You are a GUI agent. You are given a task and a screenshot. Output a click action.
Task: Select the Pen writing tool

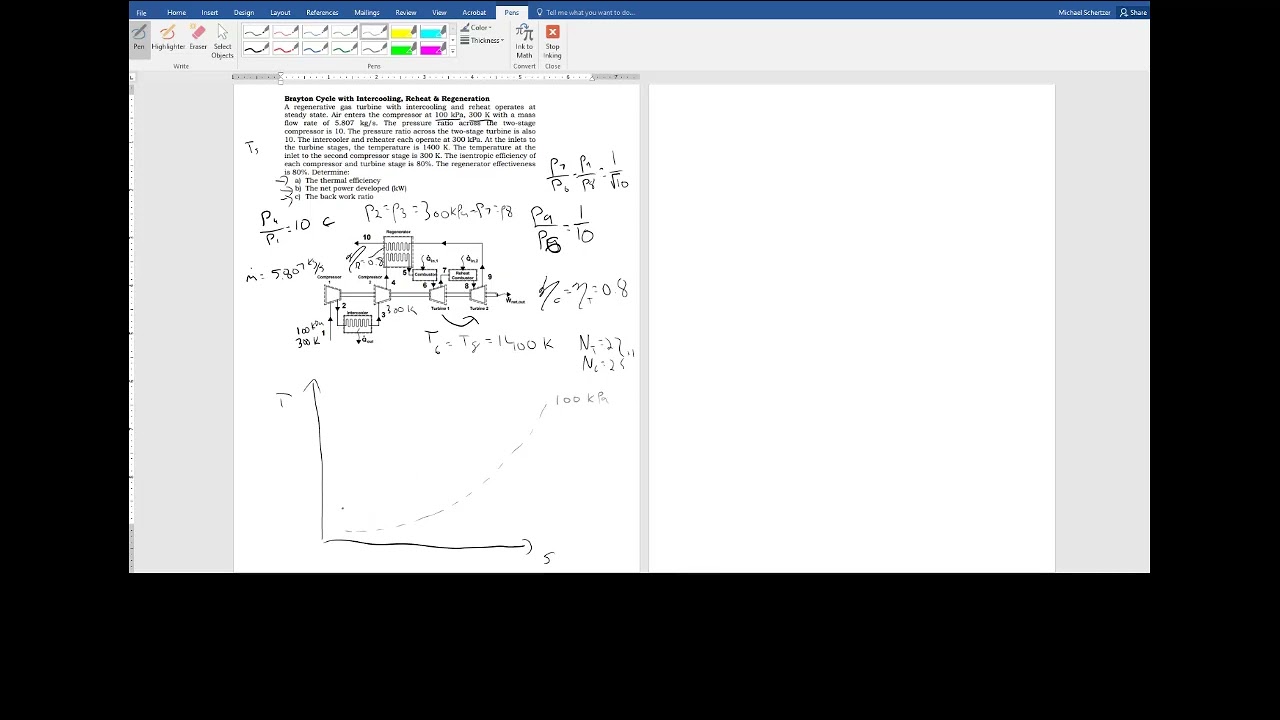pyautogui.click(x=139, y=38)
